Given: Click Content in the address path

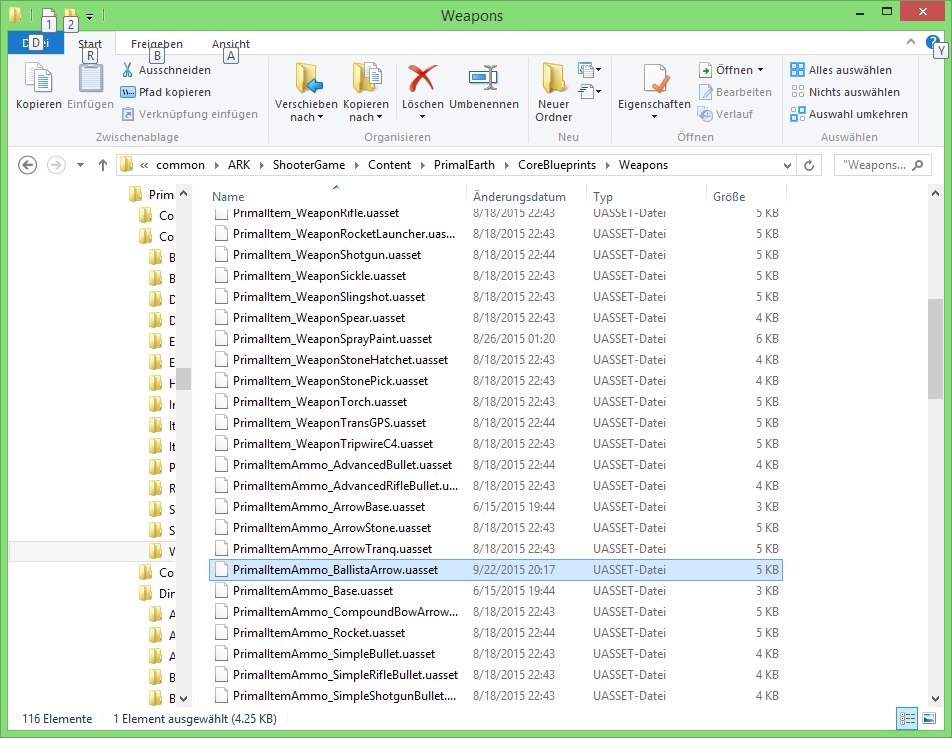Looking at the screenshot, I should (390, 165).
